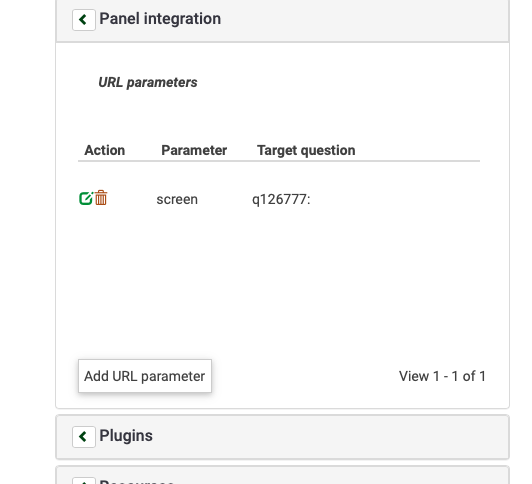Sort by the Parameter column header
The image size is (532, 484).
point(194,150)
